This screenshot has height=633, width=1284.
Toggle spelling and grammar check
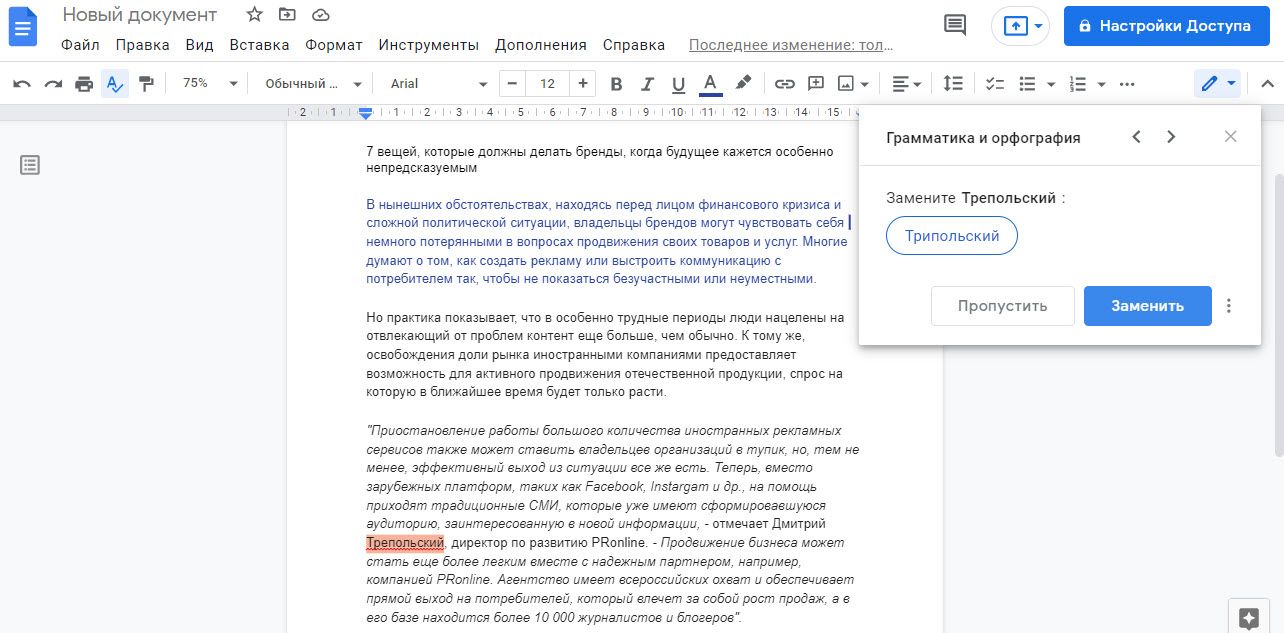click(115, 84)
